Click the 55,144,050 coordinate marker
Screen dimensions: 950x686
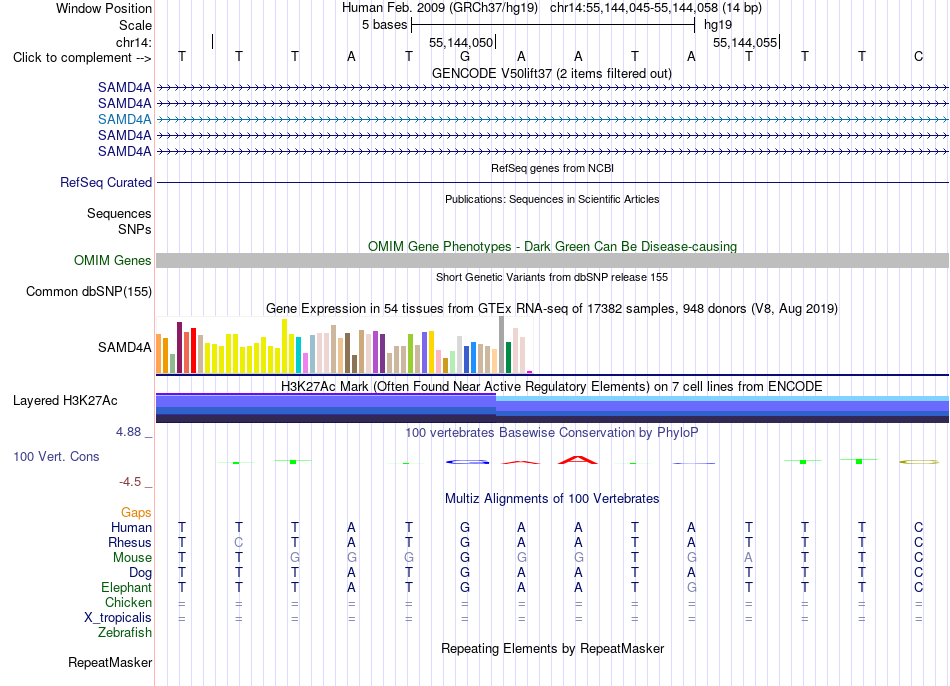tap(461, 42)
